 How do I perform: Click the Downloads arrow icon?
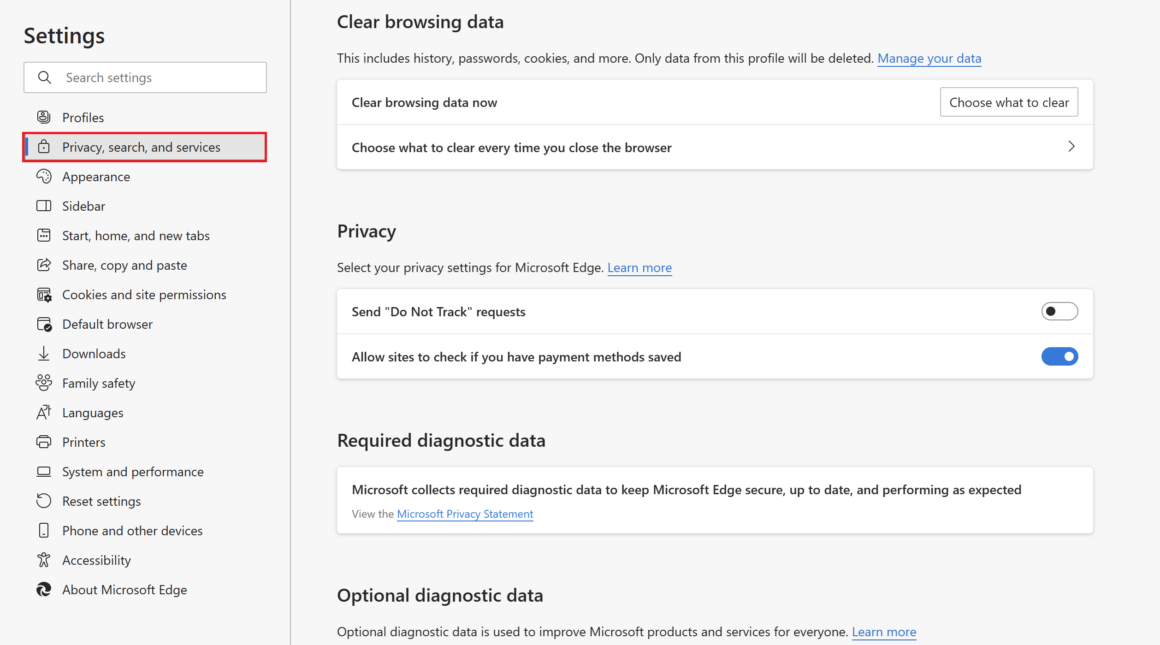point(44,354)
